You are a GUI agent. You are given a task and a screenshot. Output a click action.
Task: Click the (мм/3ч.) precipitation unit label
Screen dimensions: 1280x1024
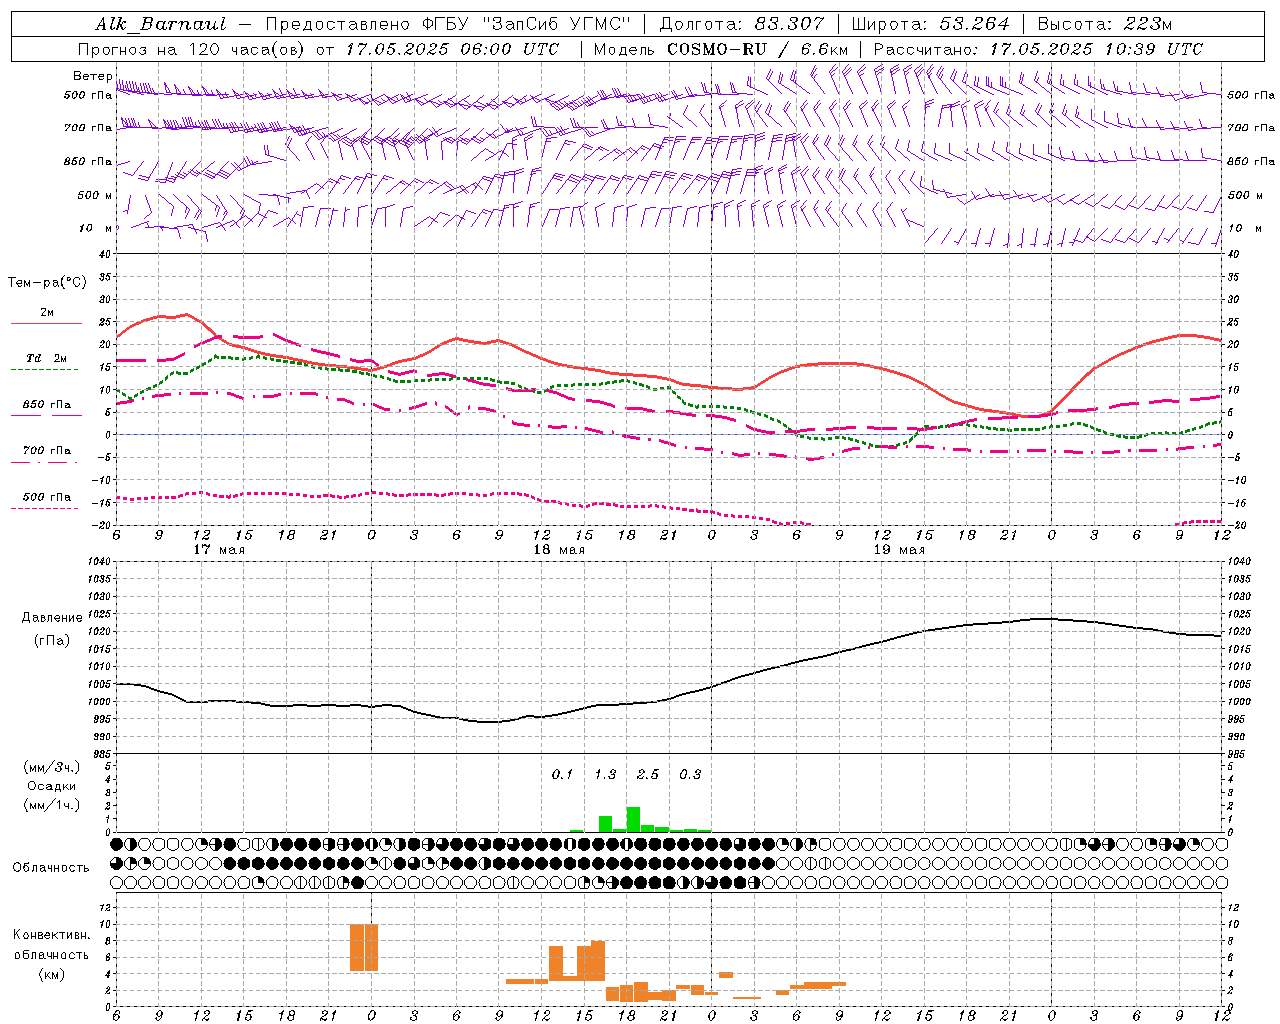point(52,767)
